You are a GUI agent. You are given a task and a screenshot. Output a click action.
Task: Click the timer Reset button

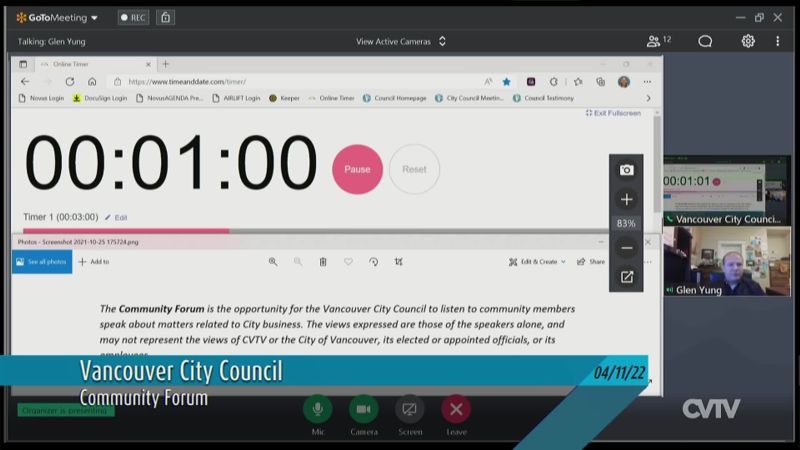point(414,169)
